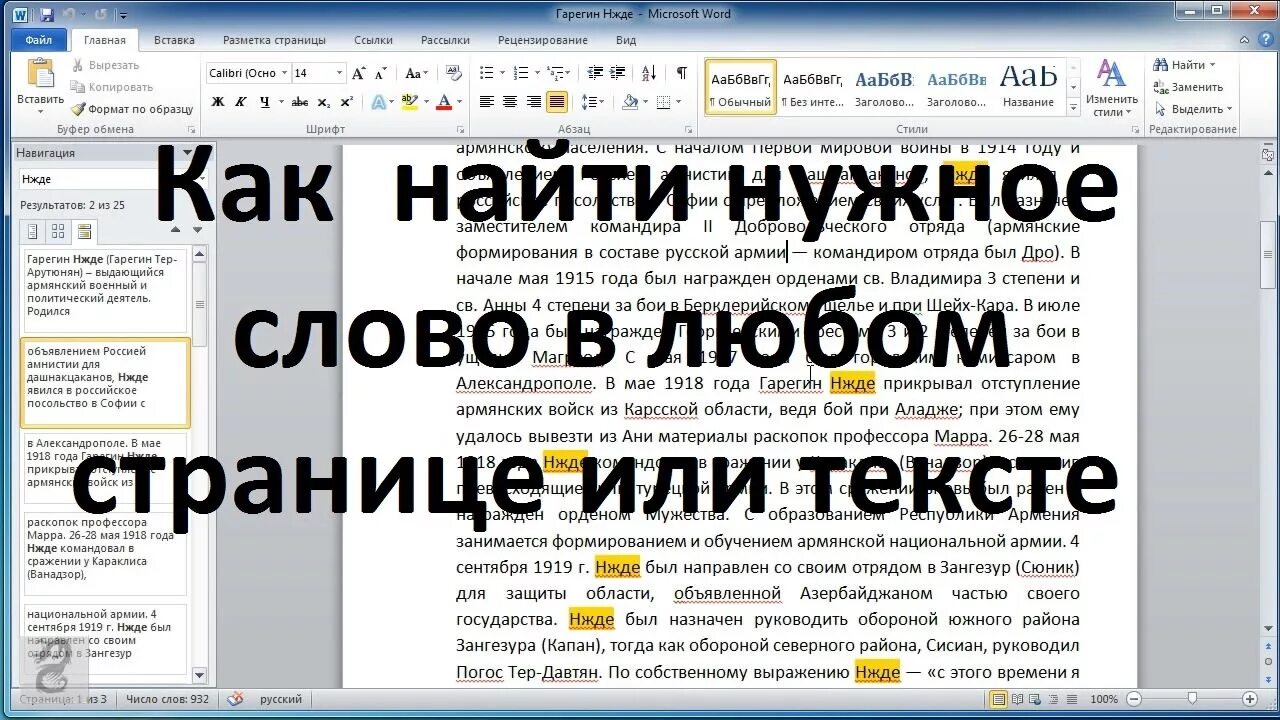1280x720 pixels.
Task: Increase font size with the grow font icon
Action: [x=360, y=73]
